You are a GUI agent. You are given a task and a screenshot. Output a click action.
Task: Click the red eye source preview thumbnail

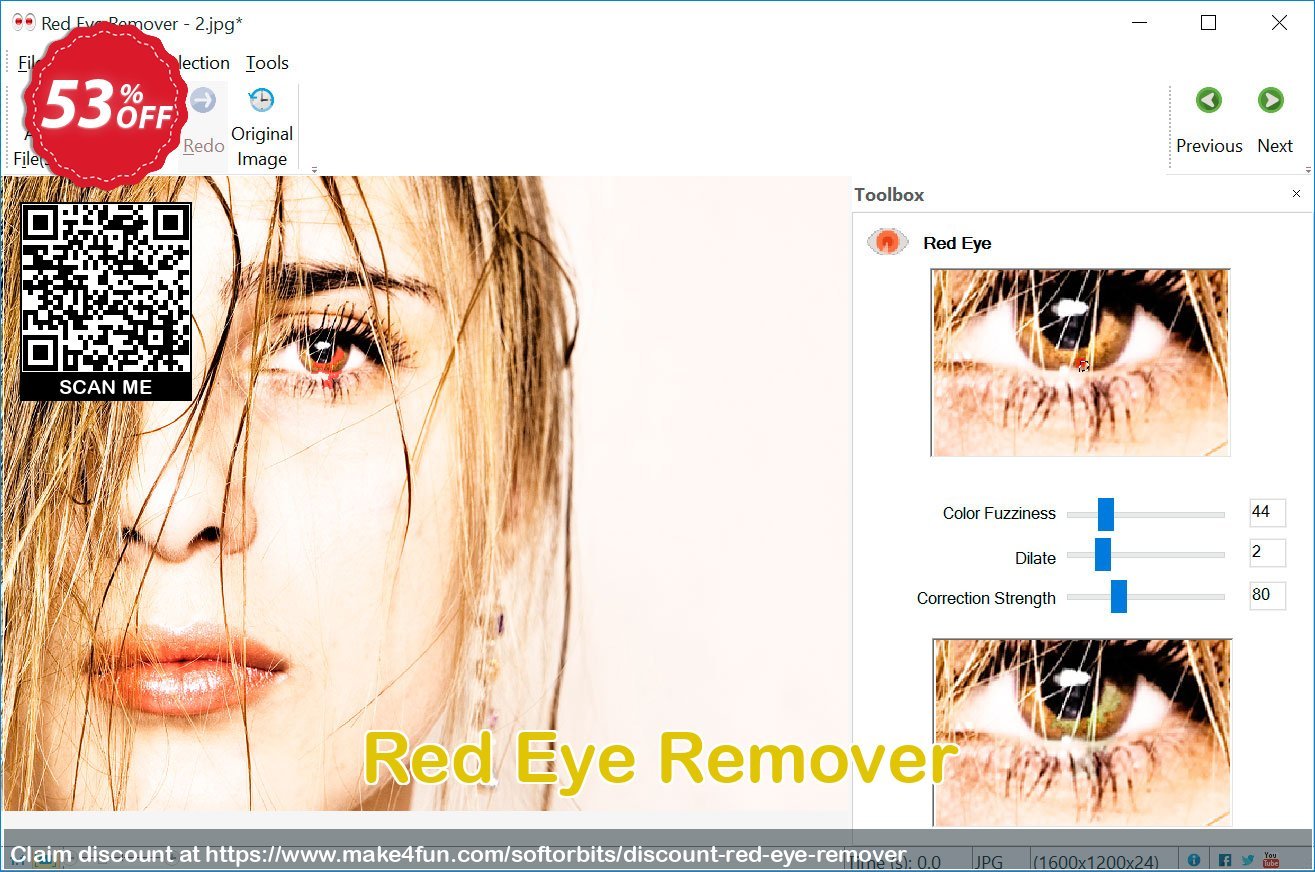tap(1080, 362)
